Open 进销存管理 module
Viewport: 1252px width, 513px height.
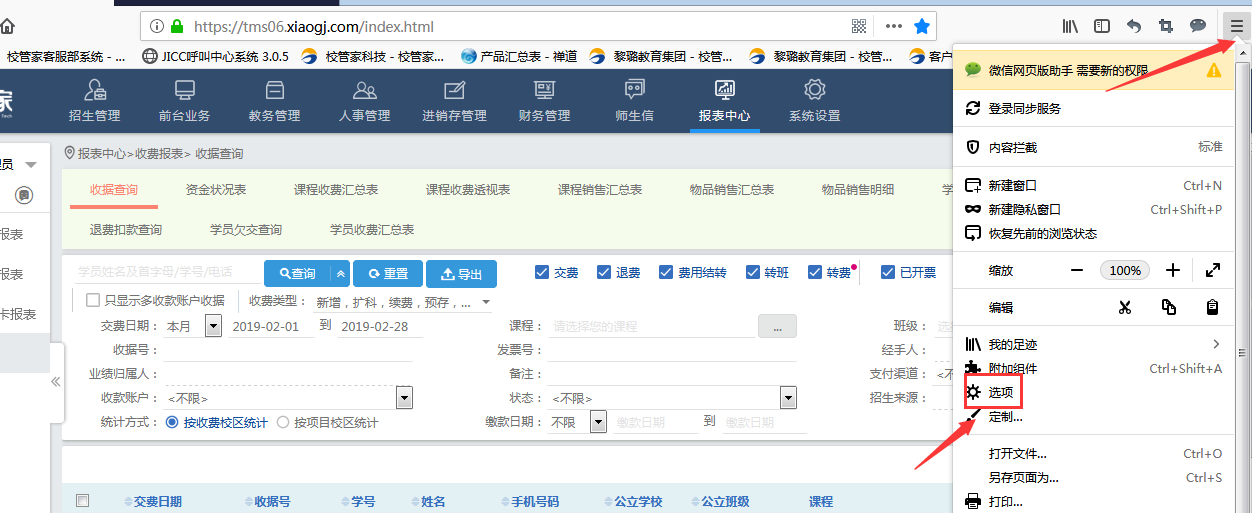coord(454,101)
